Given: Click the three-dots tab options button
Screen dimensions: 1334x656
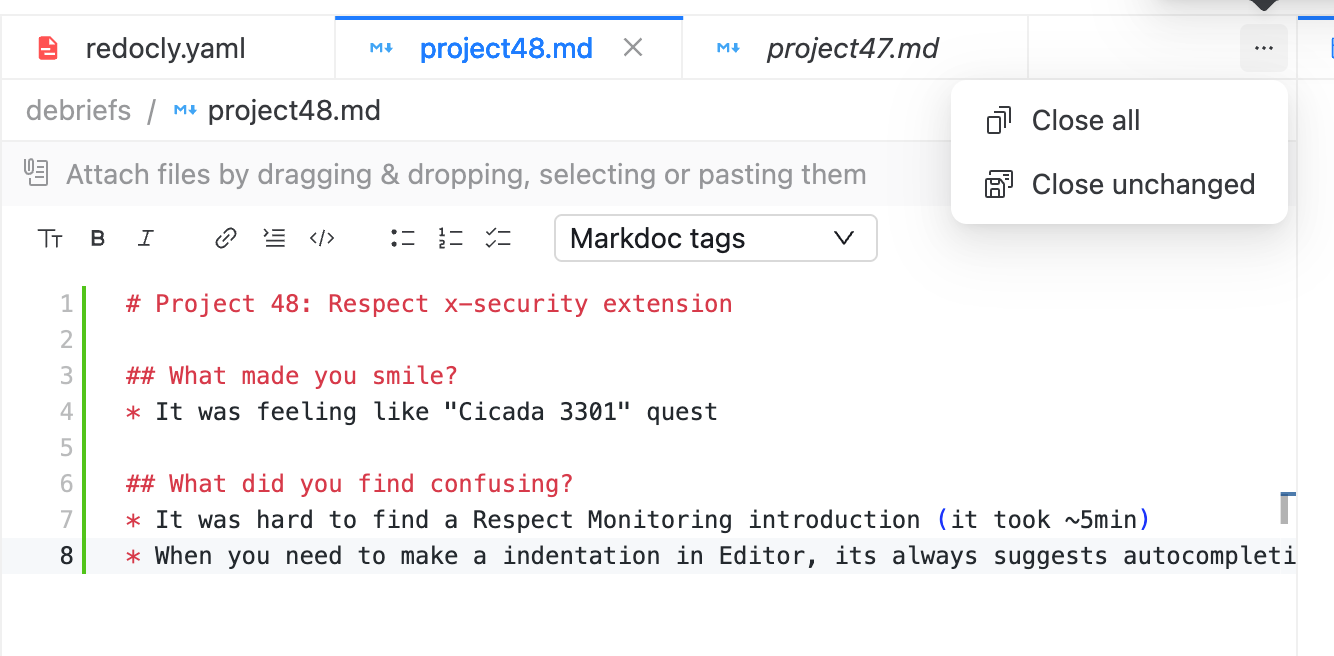Looking at the screenshot, I should (x=1264, y=48).
